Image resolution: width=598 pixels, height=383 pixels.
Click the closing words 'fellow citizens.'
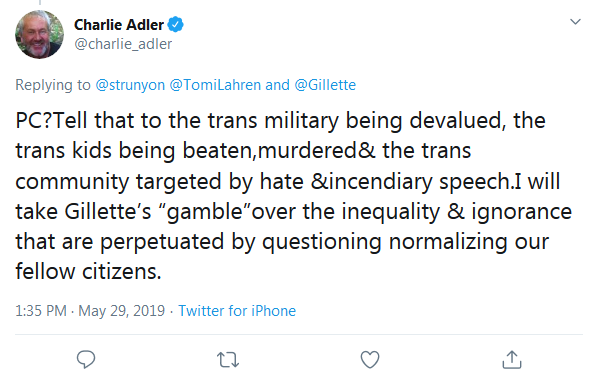(x=88, y=272)
